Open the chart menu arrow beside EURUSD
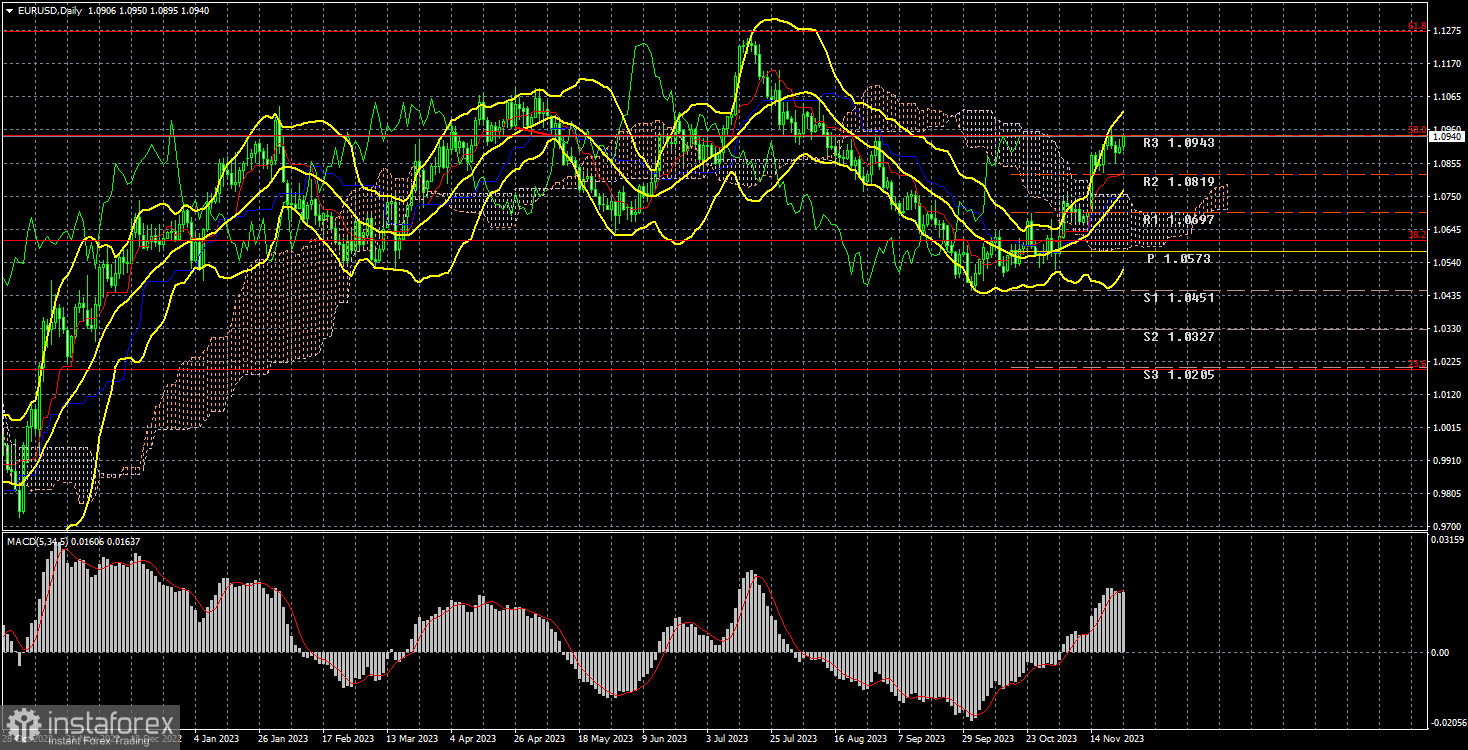The image size is (1468, 750). coord(9,11)
